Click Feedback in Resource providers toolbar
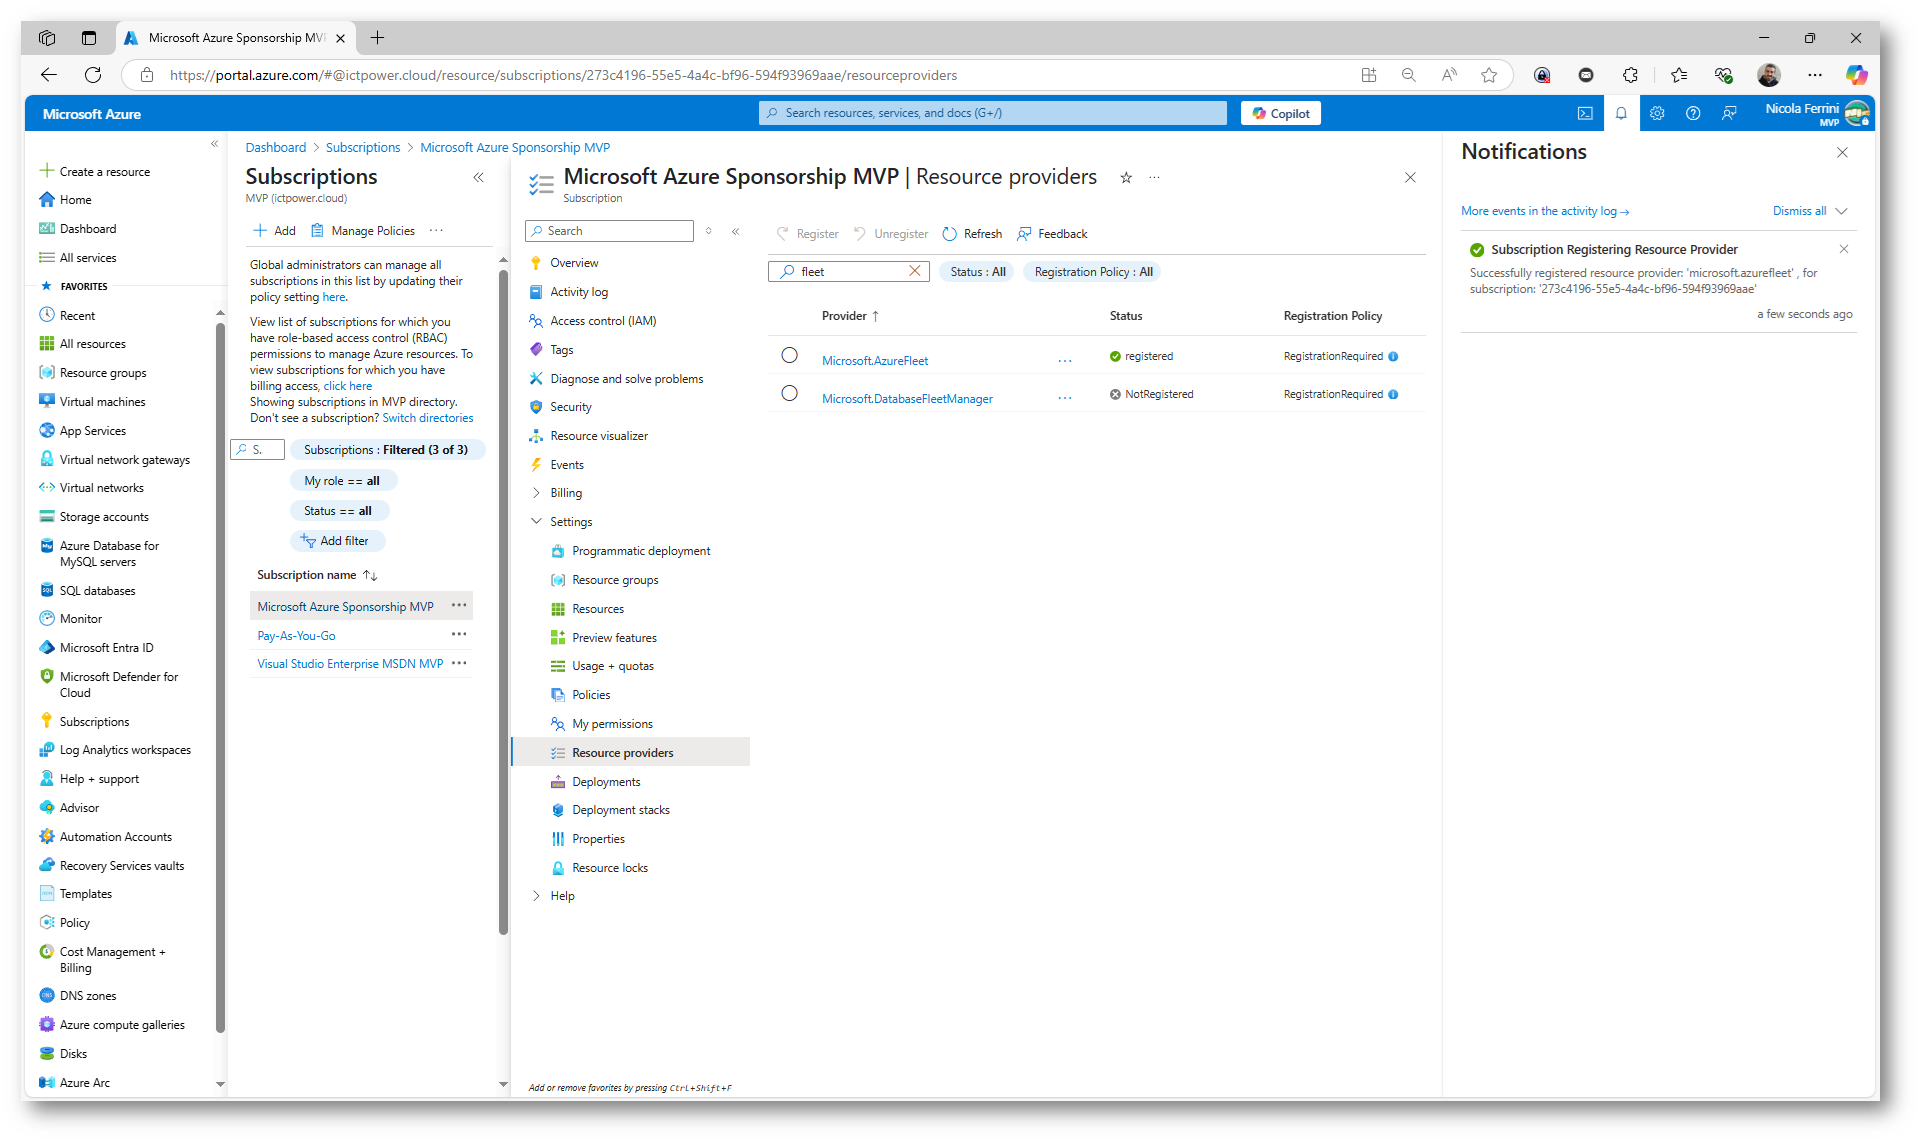Viewport: 1922px width, 1143px height. pyautogui.click(x=1052, y=234)
